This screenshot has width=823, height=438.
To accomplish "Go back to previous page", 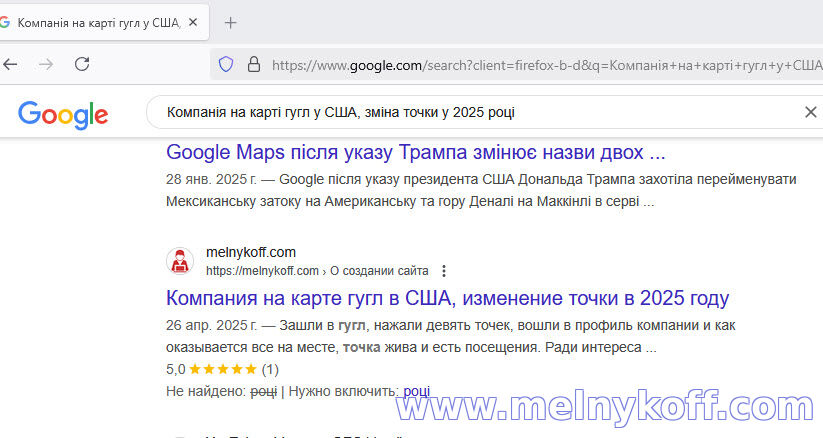I will pos(10,64).
